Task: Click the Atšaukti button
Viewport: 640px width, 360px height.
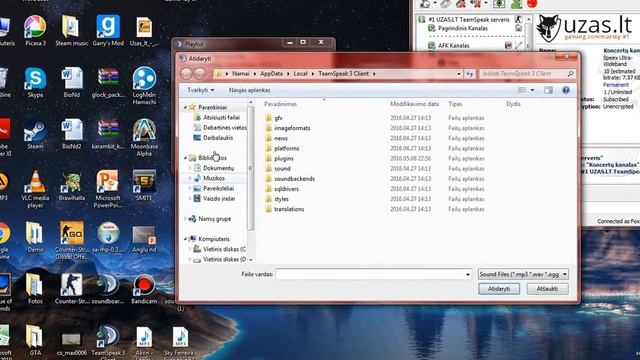Action: (x=547, y=289)
